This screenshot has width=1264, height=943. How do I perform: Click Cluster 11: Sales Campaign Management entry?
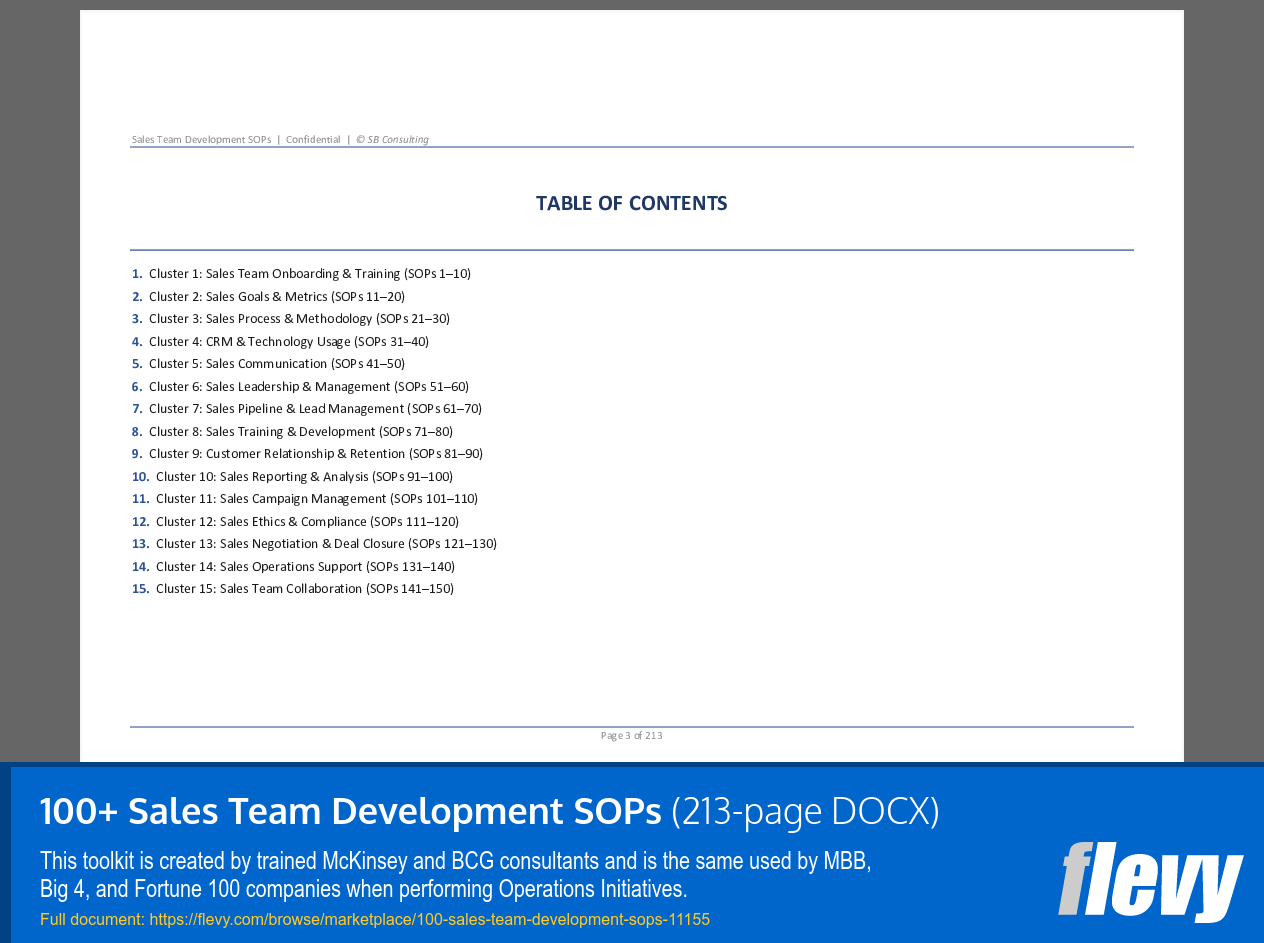pos(316,498)
